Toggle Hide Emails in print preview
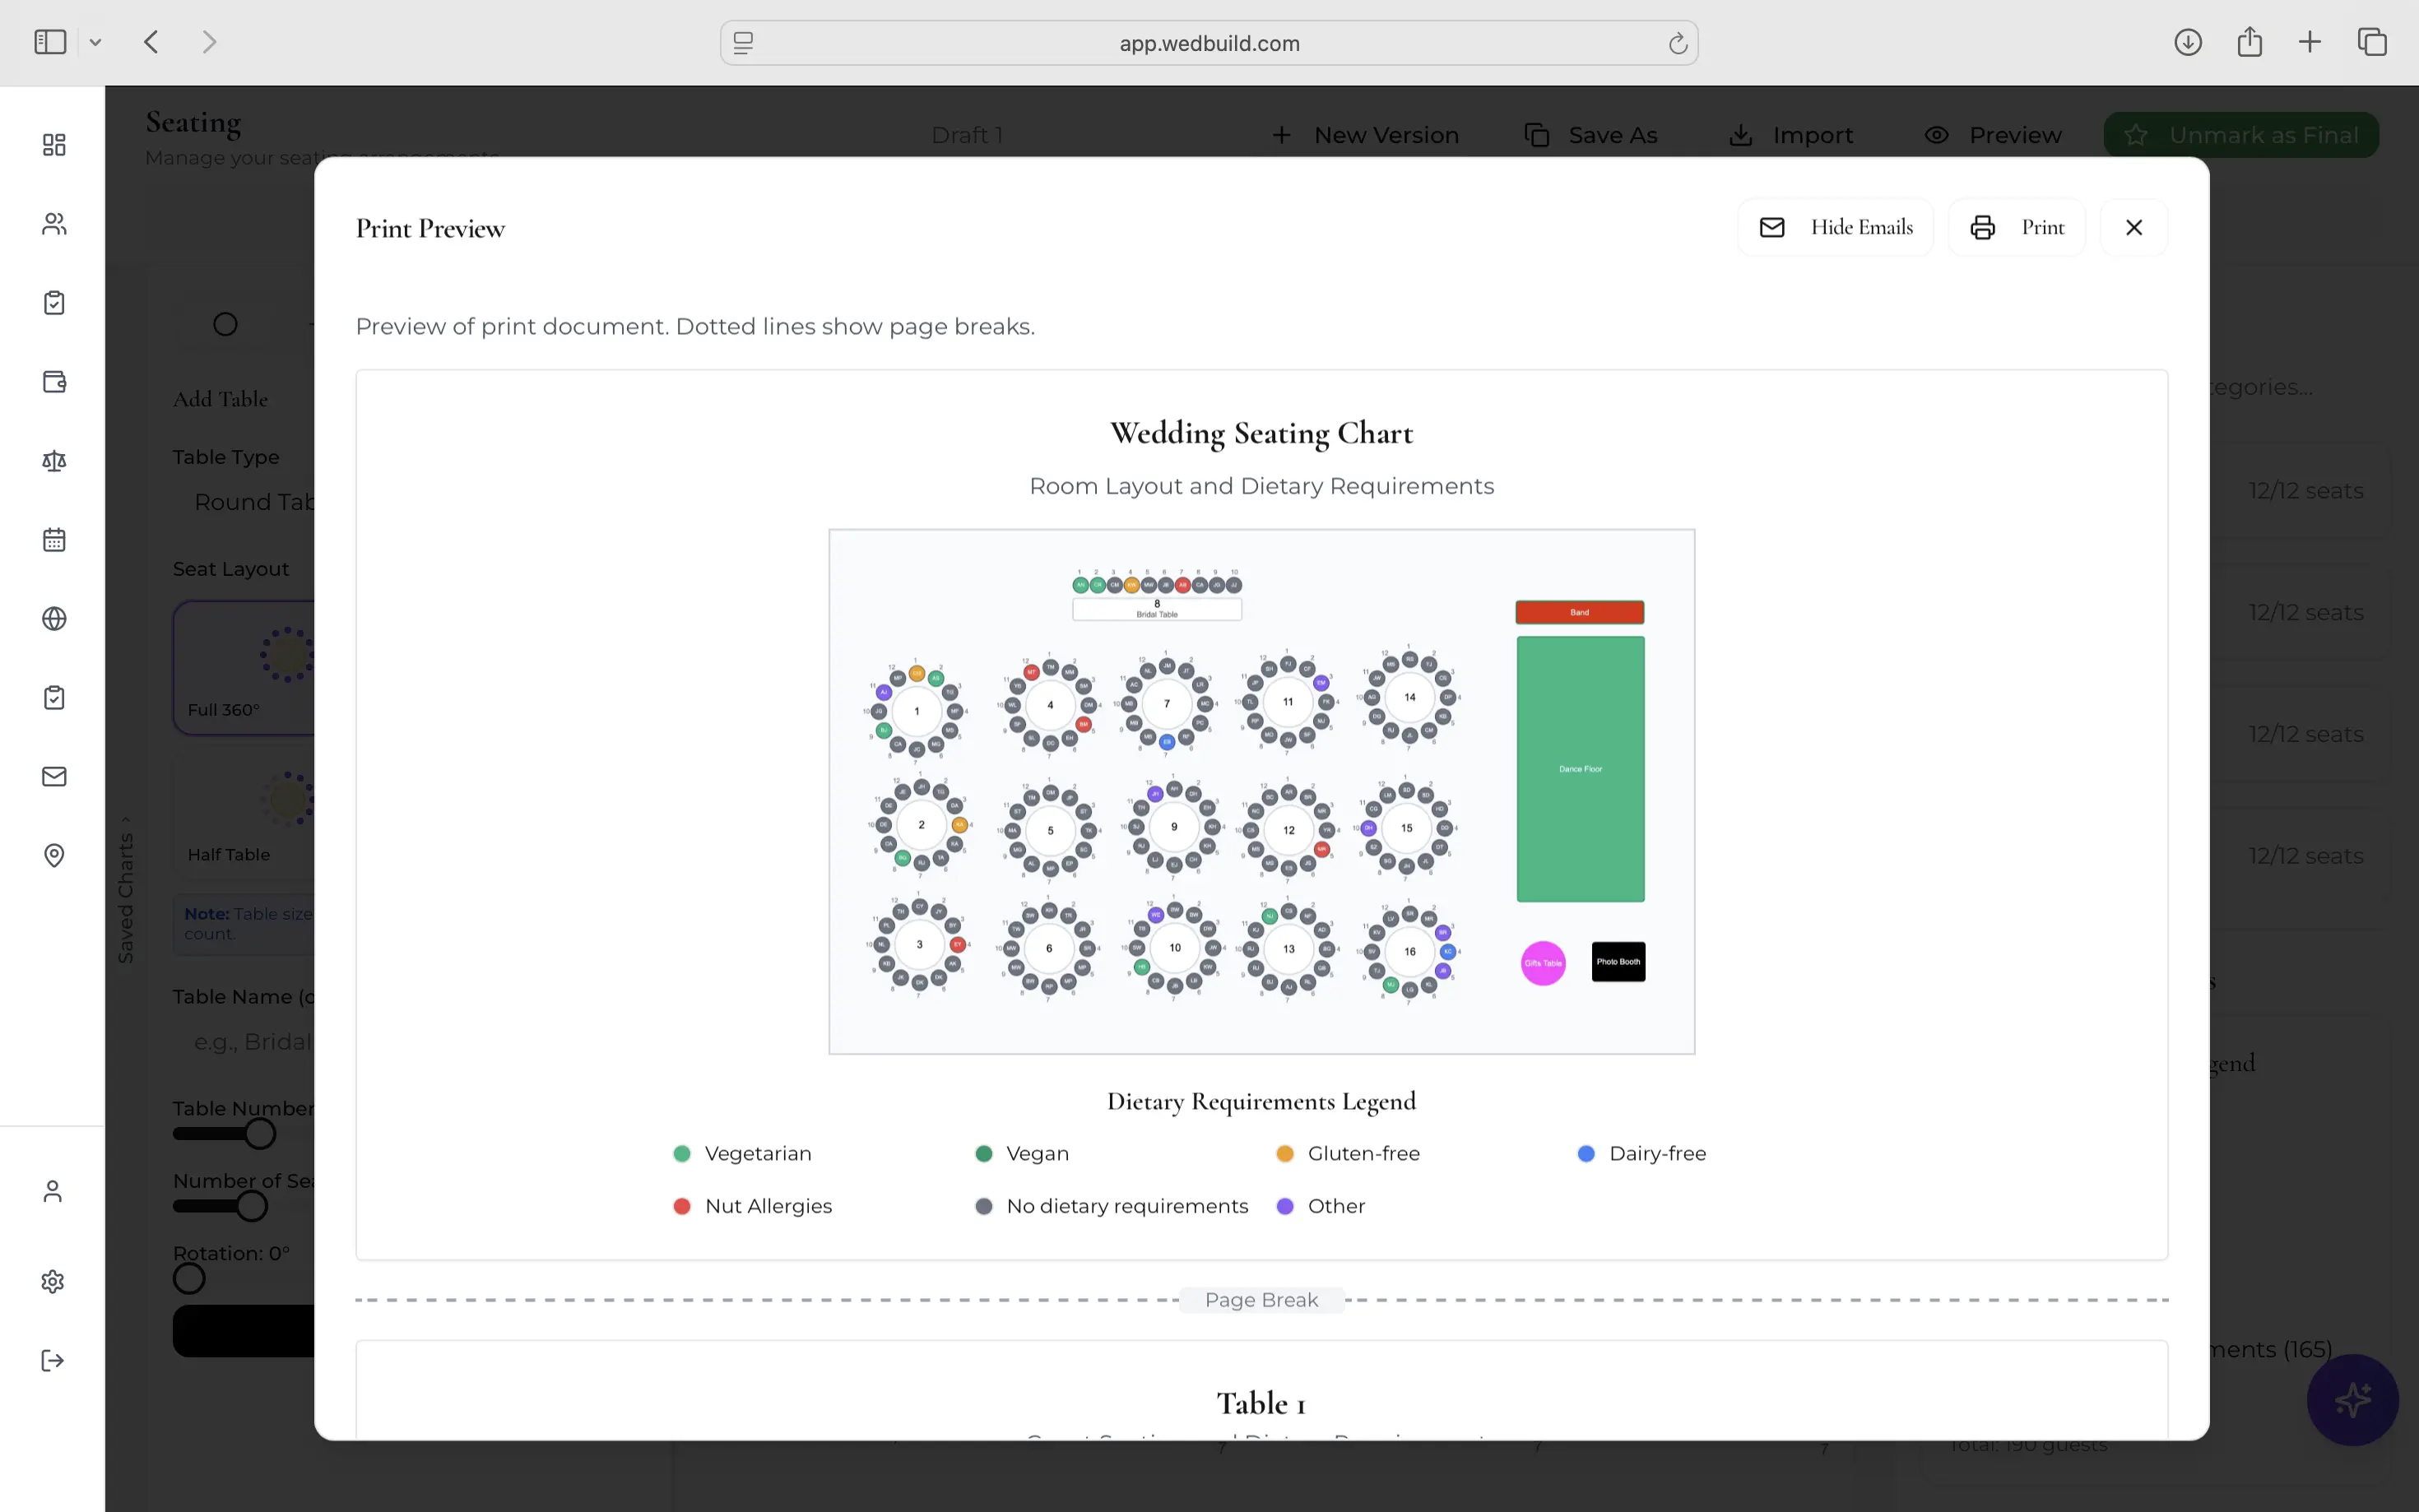Image resolution: width=2419 pixels, height=1512 pixels. pos(1835,228)
